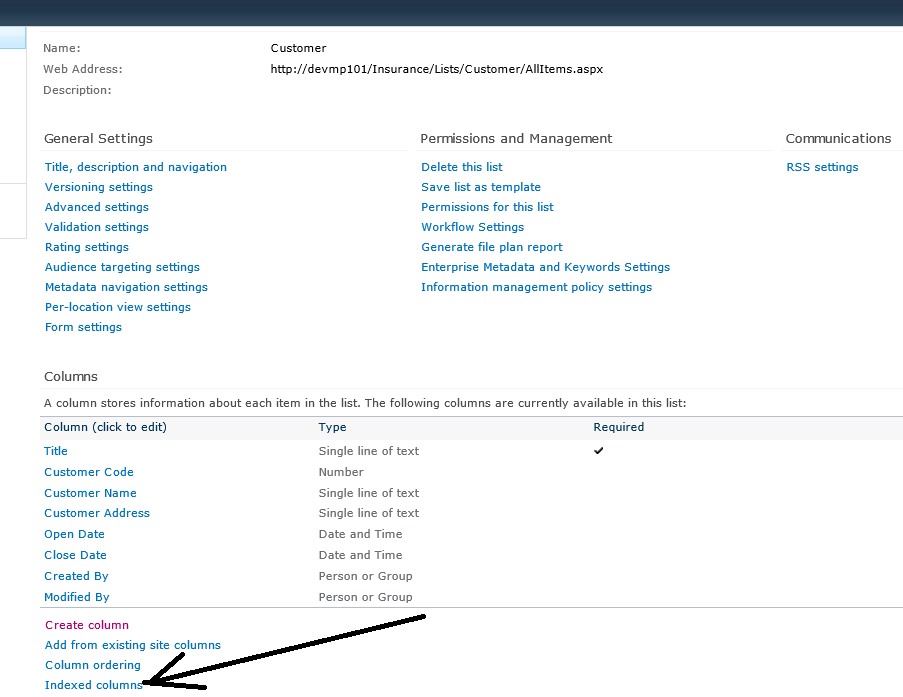Edit the Customer Code column
This screenshot has height=697, width=903.
pos(88,472)
